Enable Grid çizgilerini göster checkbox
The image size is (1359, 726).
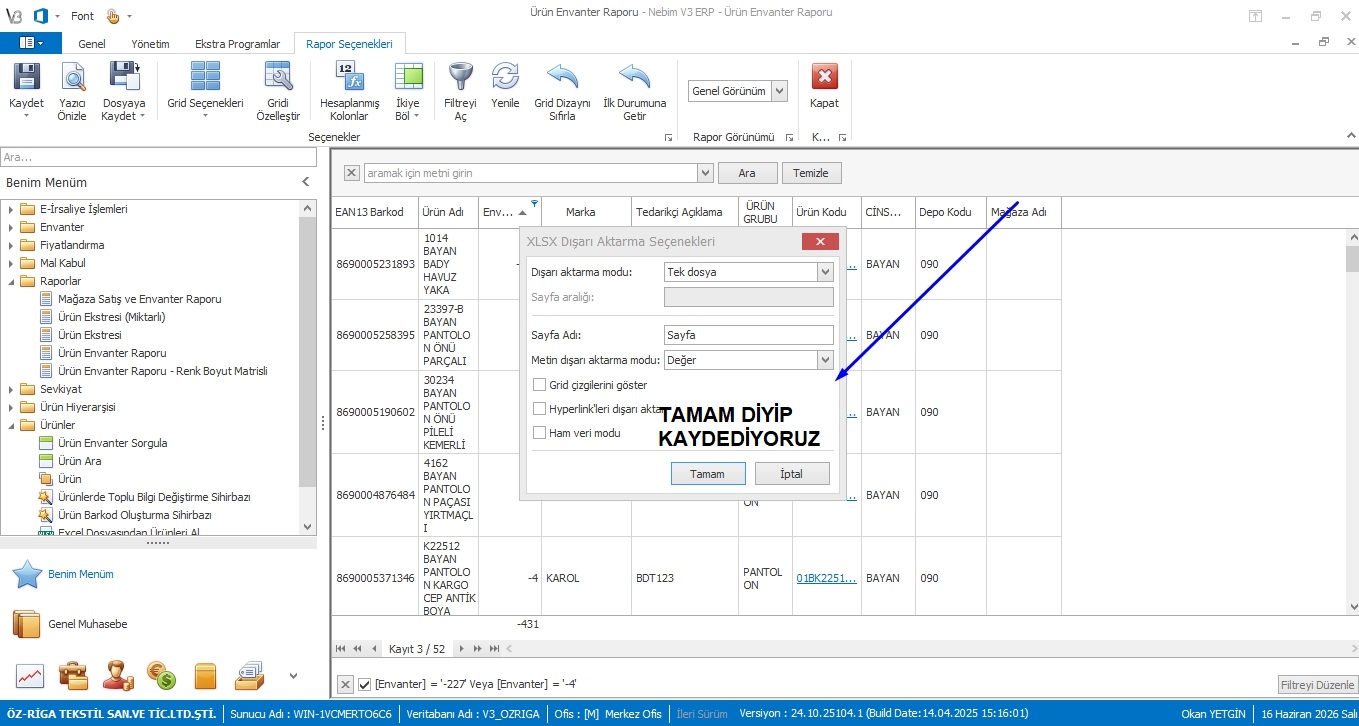pos(540,385)
